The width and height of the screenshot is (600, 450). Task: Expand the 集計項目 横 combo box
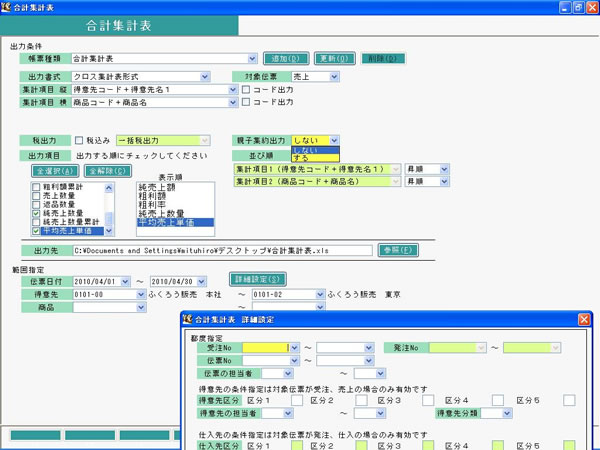[x=233, y=102]
